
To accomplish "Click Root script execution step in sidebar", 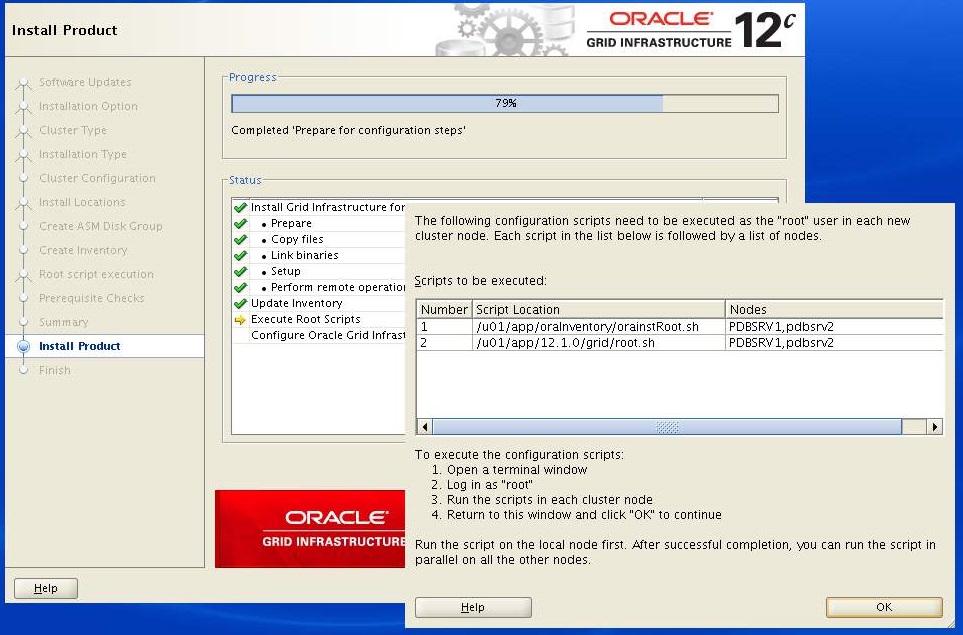I will click(x=96, y=274).
